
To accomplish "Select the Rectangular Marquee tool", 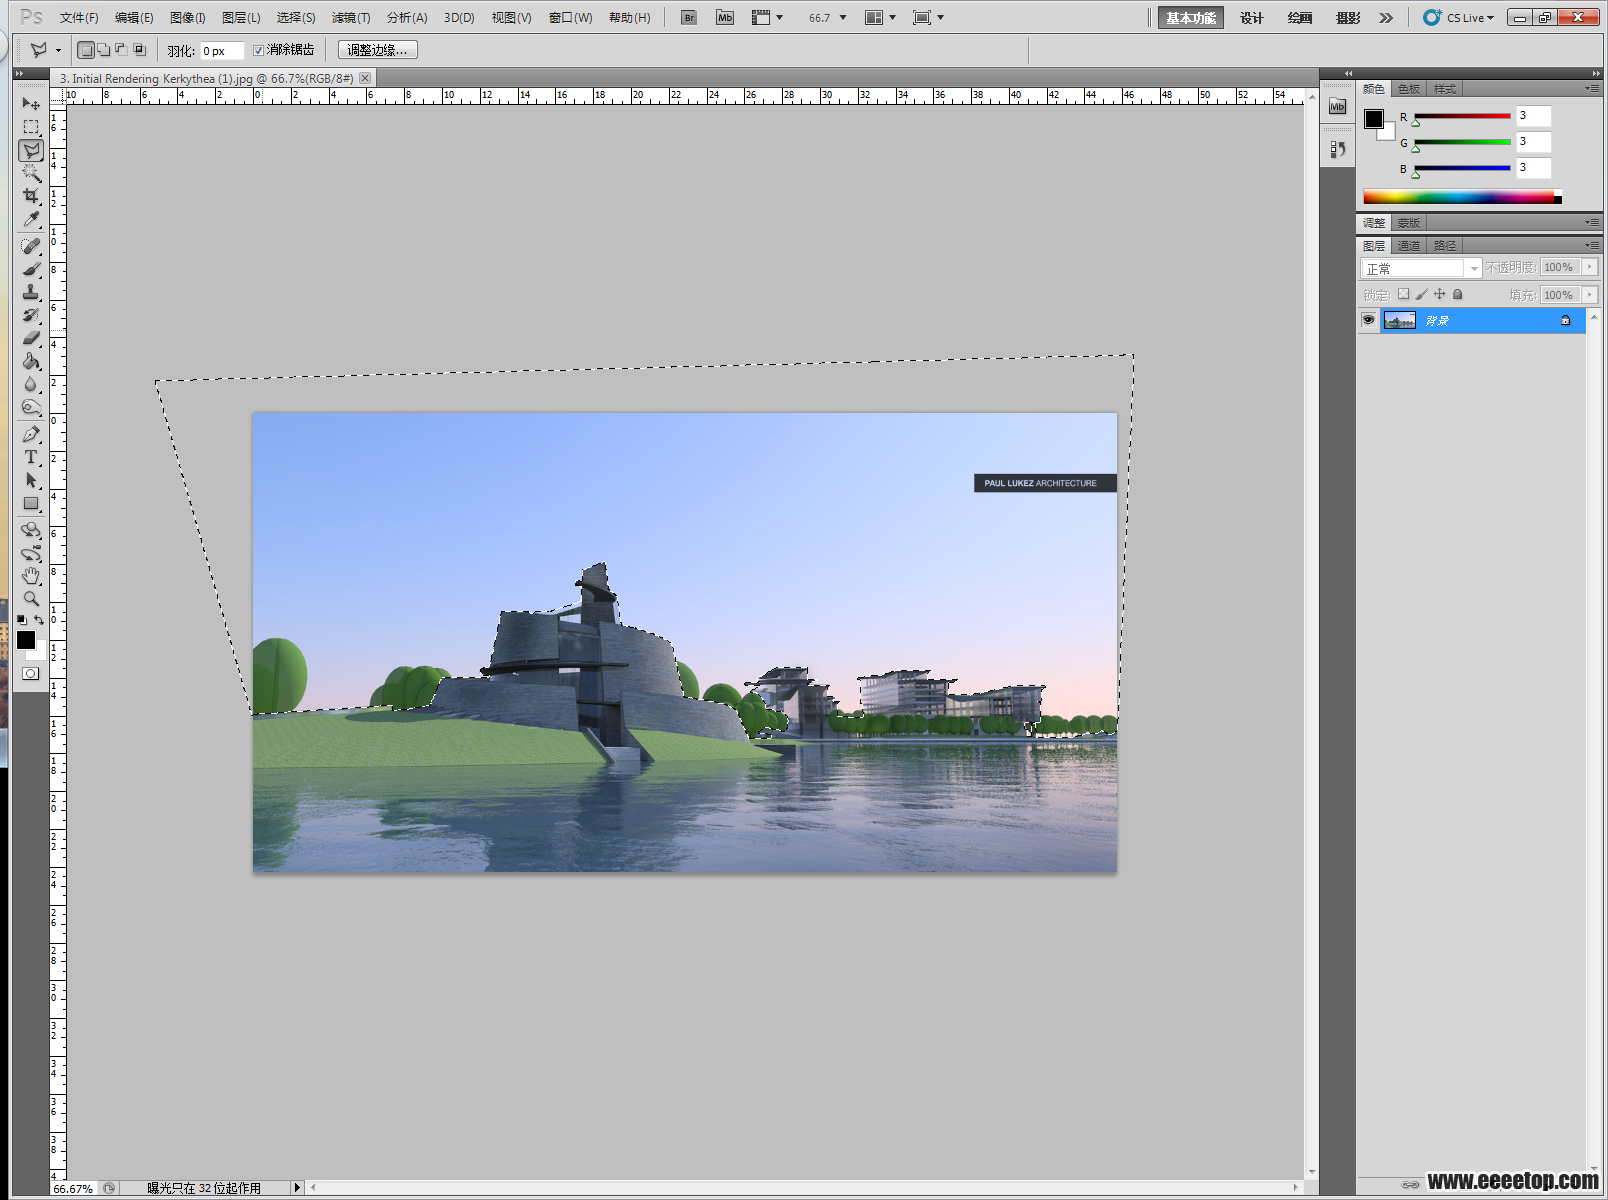I will click(31, 127).
